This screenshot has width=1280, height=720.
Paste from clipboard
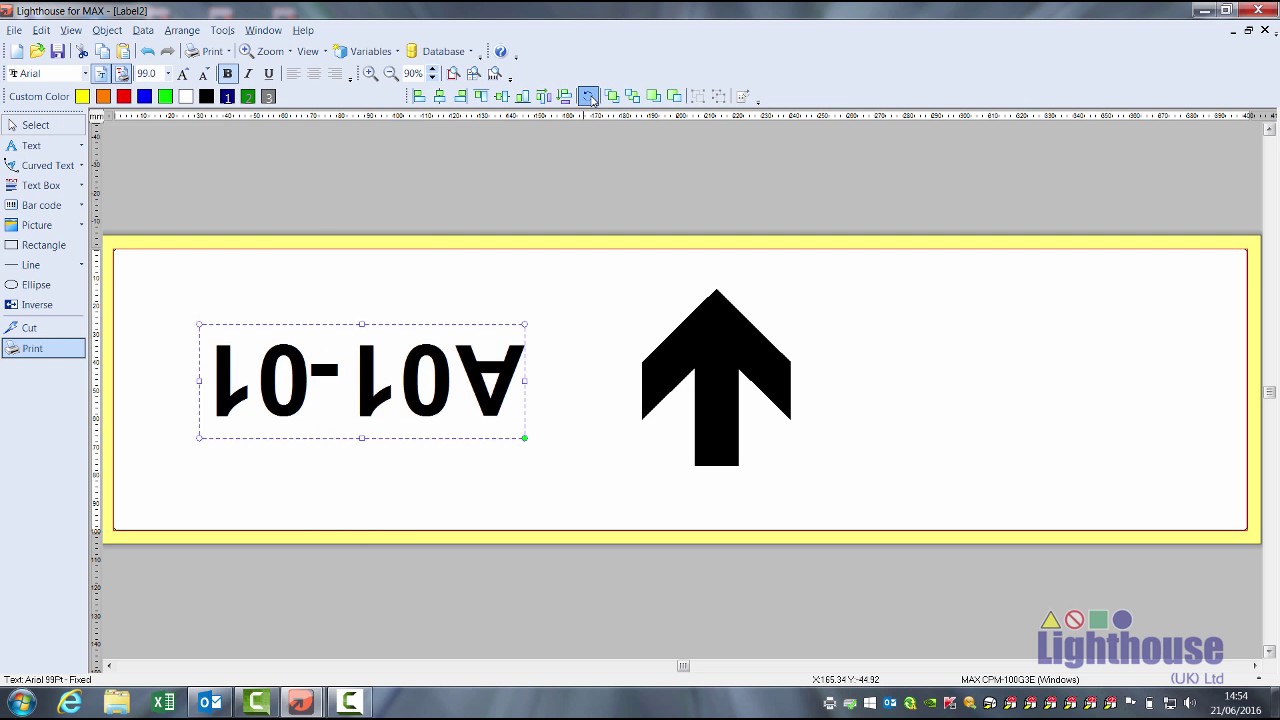tap(123, 51)
